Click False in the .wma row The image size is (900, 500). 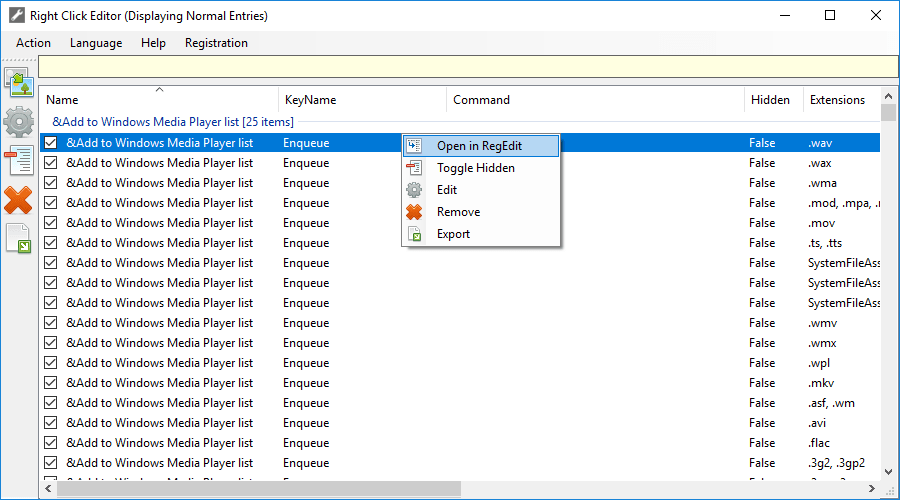pyautogui.click(x=762, y=183)
